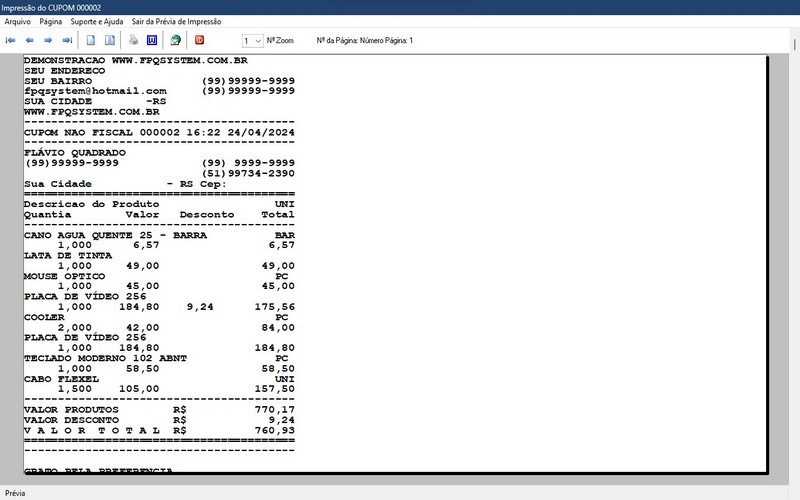Image resolution: width=800 pixels, height=500 pixels.
Task: Click the globe/email send icon
Action: 175,41
